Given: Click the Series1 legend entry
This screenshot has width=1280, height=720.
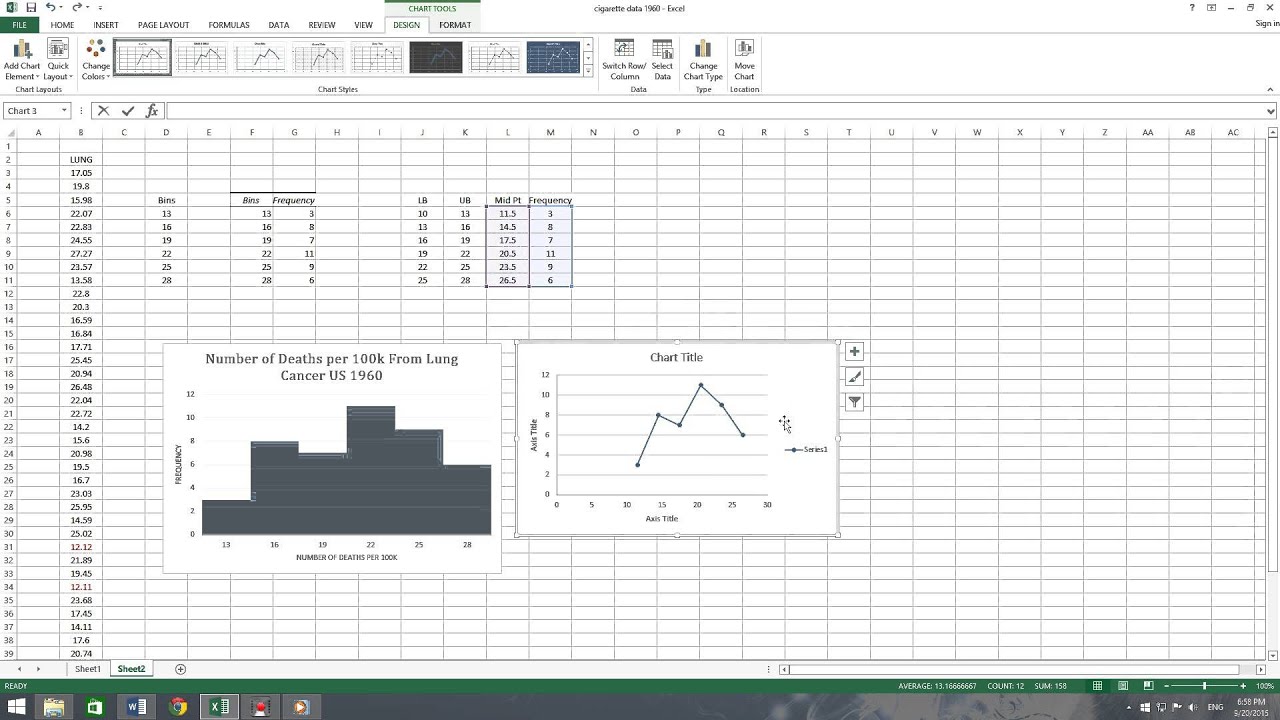Looking at the screenshot, I should click(x=808, y=449).
